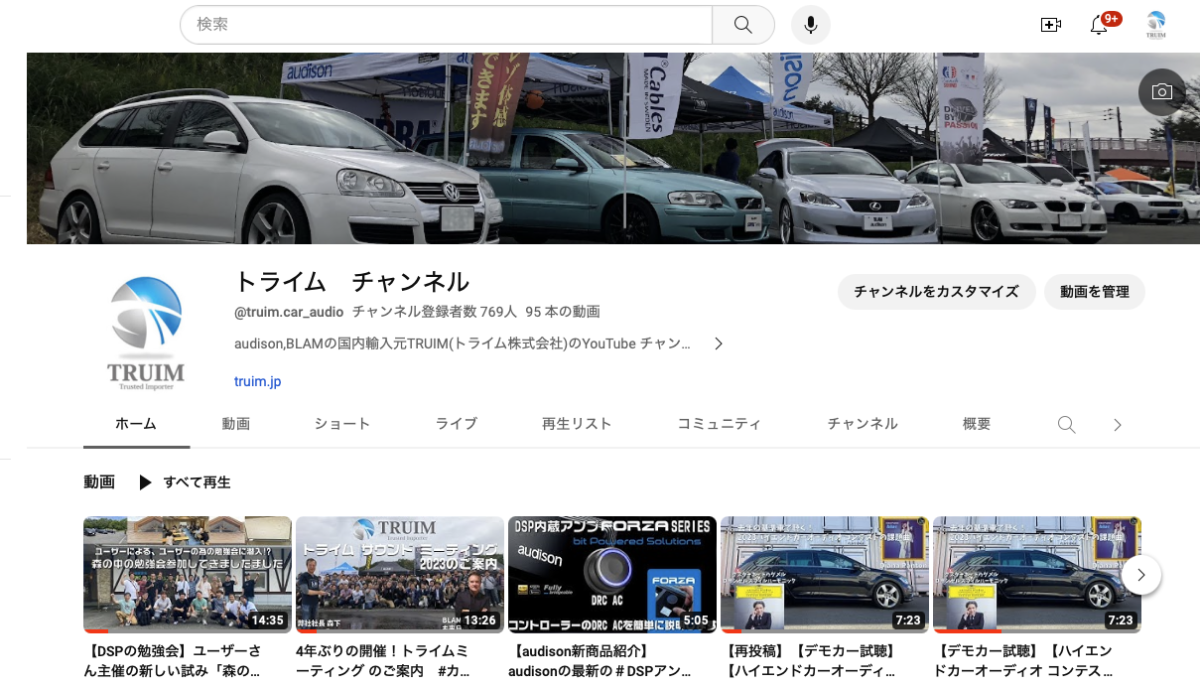Select the ショート tab
The image size is (1200, 686).
(341, 423)
